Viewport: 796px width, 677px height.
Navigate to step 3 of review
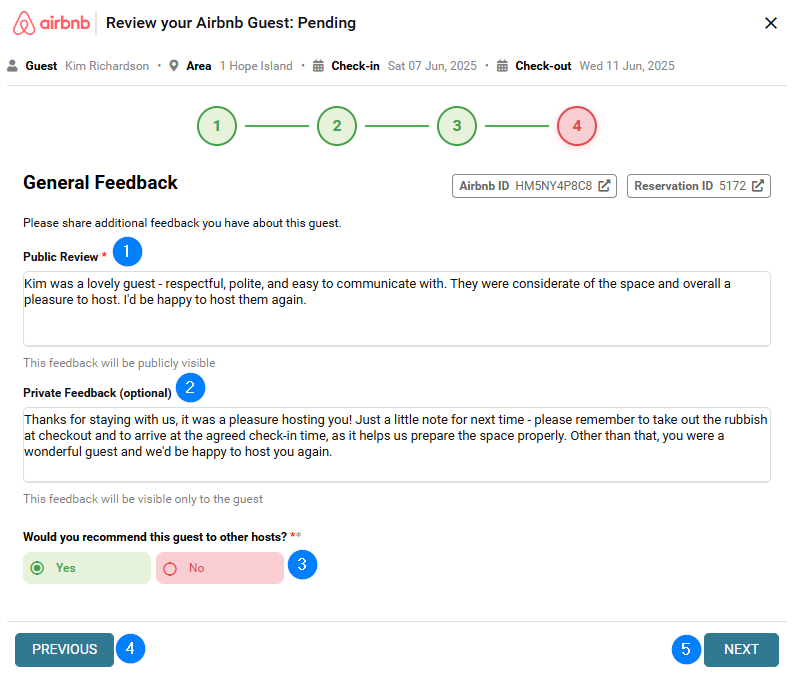pos(457,126)
